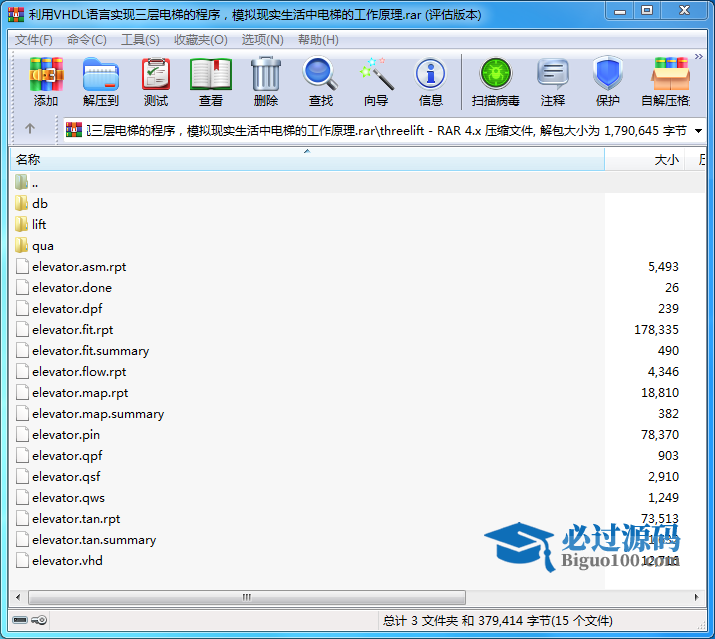Open the Help (帮助) menu

pyautogui.click(x=318, y=40)
